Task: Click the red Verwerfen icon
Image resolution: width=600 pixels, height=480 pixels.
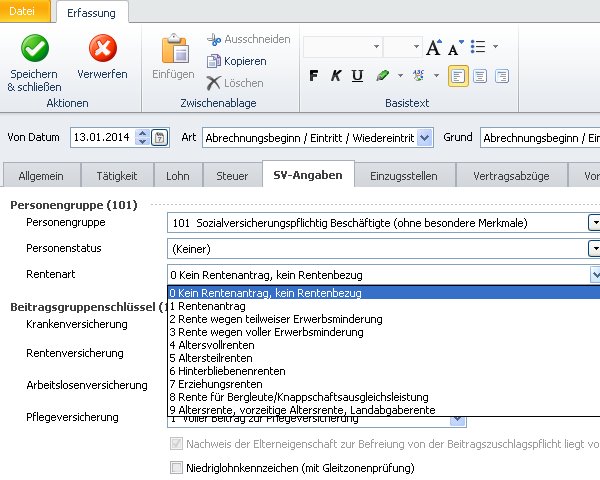Action: (102, 48)
